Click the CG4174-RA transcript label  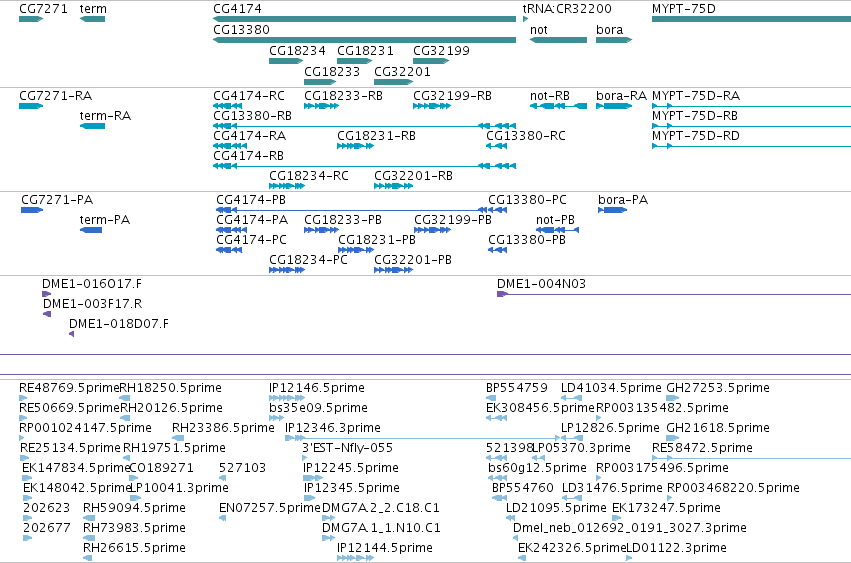click(249, 136)
